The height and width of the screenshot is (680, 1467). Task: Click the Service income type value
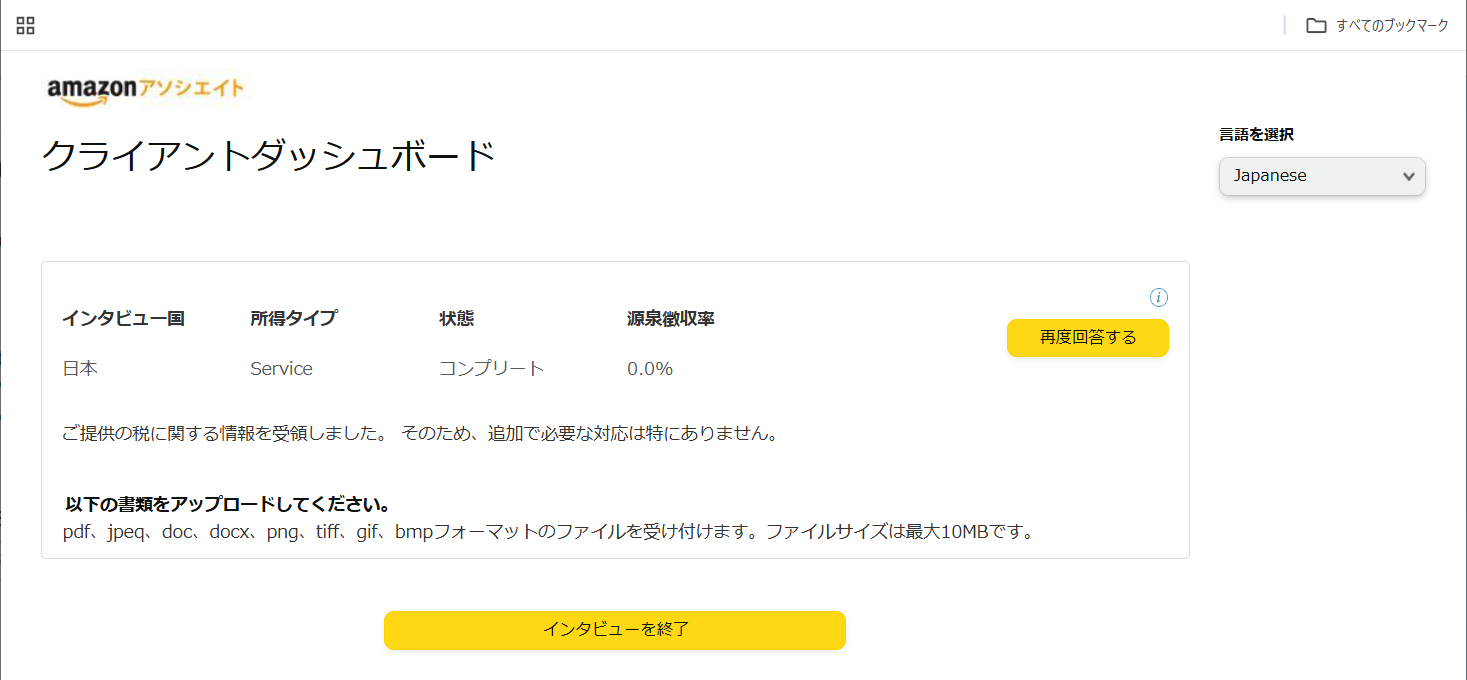tap(281, 369)
